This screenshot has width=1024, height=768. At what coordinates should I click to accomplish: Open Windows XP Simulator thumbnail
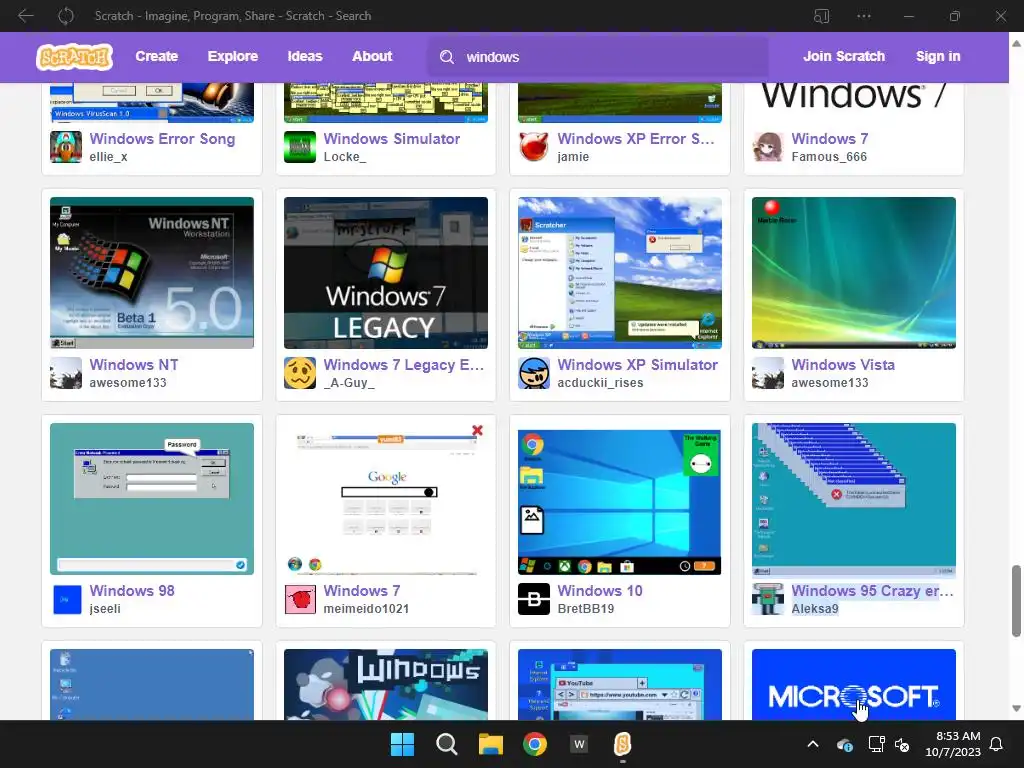(620, 272)
